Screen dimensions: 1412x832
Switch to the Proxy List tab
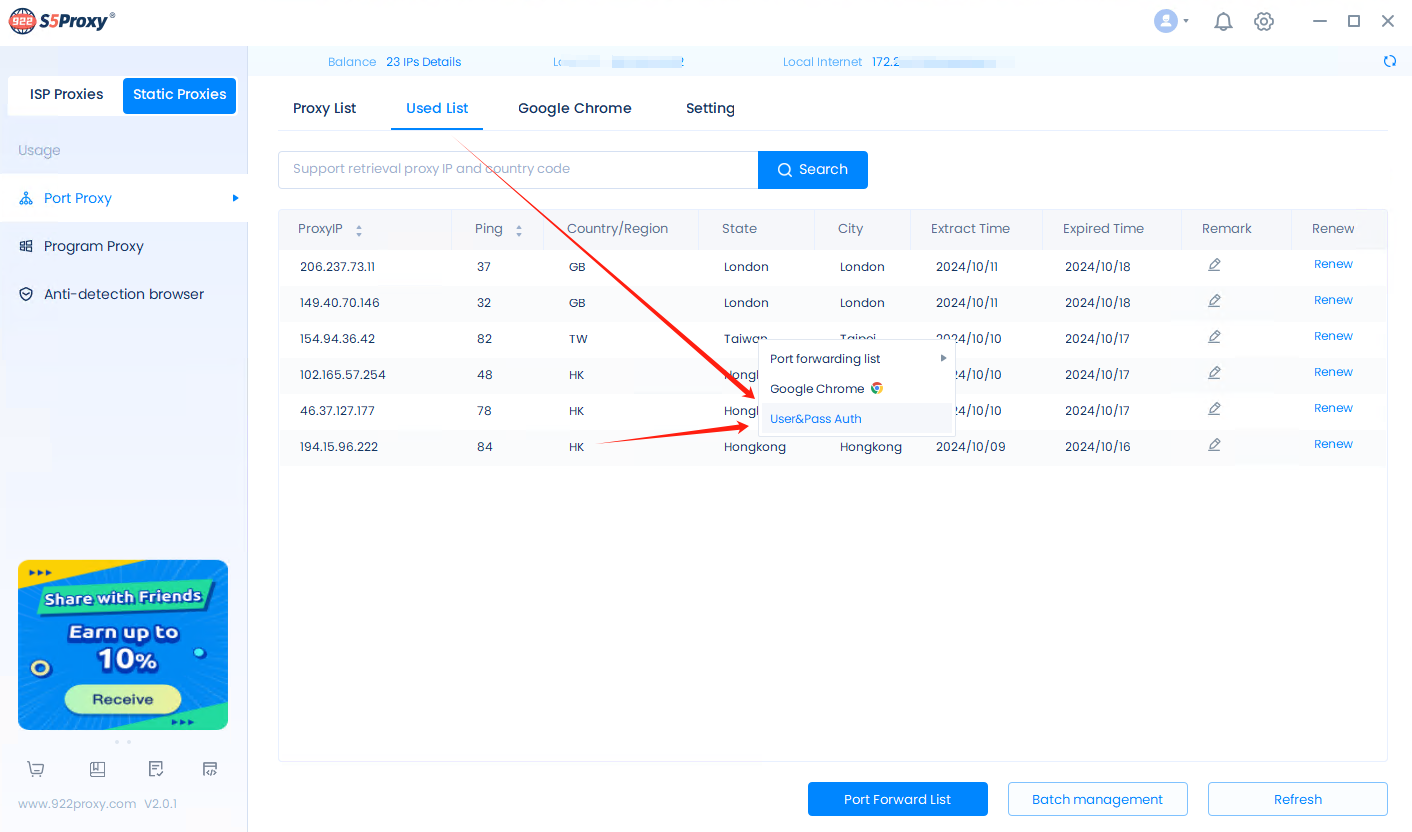(x=324, y=108)
